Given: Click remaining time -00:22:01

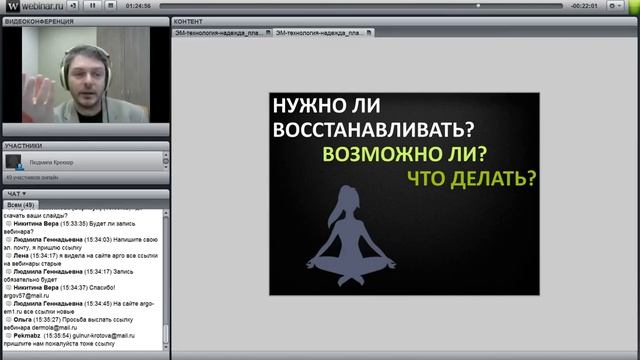Looking at the screenshot, I should [584, 6].
